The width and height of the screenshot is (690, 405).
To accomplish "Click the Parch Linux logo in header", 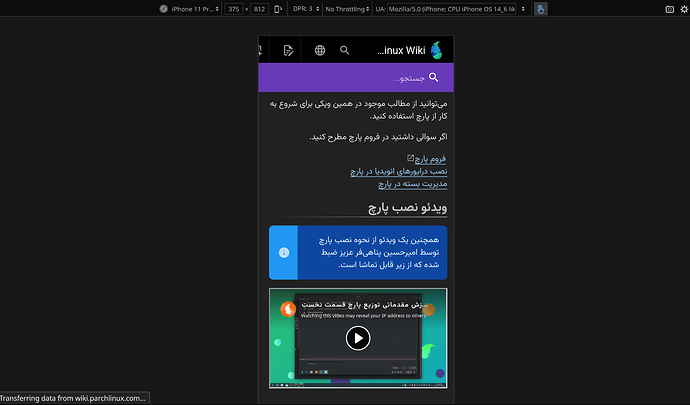I will (436, 50).
